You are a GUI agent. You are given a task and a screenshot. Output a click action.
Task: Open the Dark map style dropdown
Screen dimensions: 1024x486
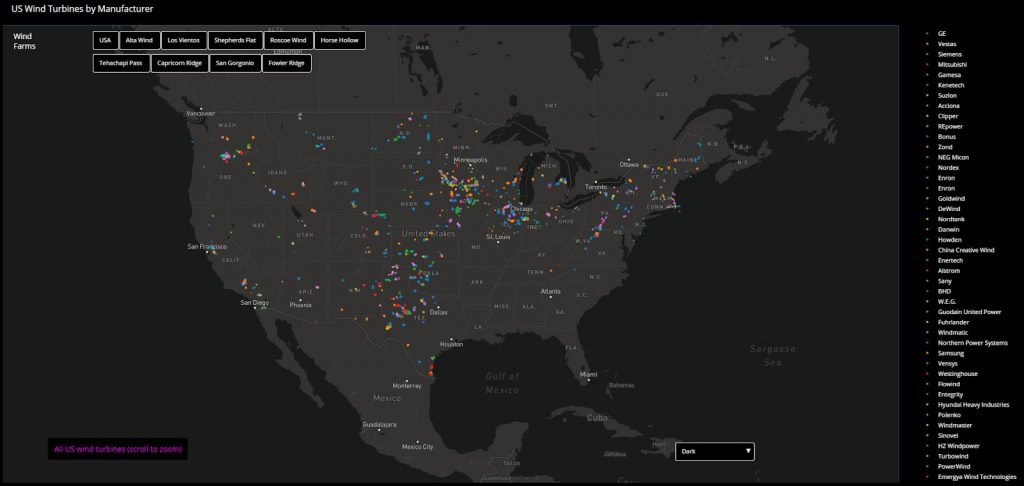tap(715, 451)
